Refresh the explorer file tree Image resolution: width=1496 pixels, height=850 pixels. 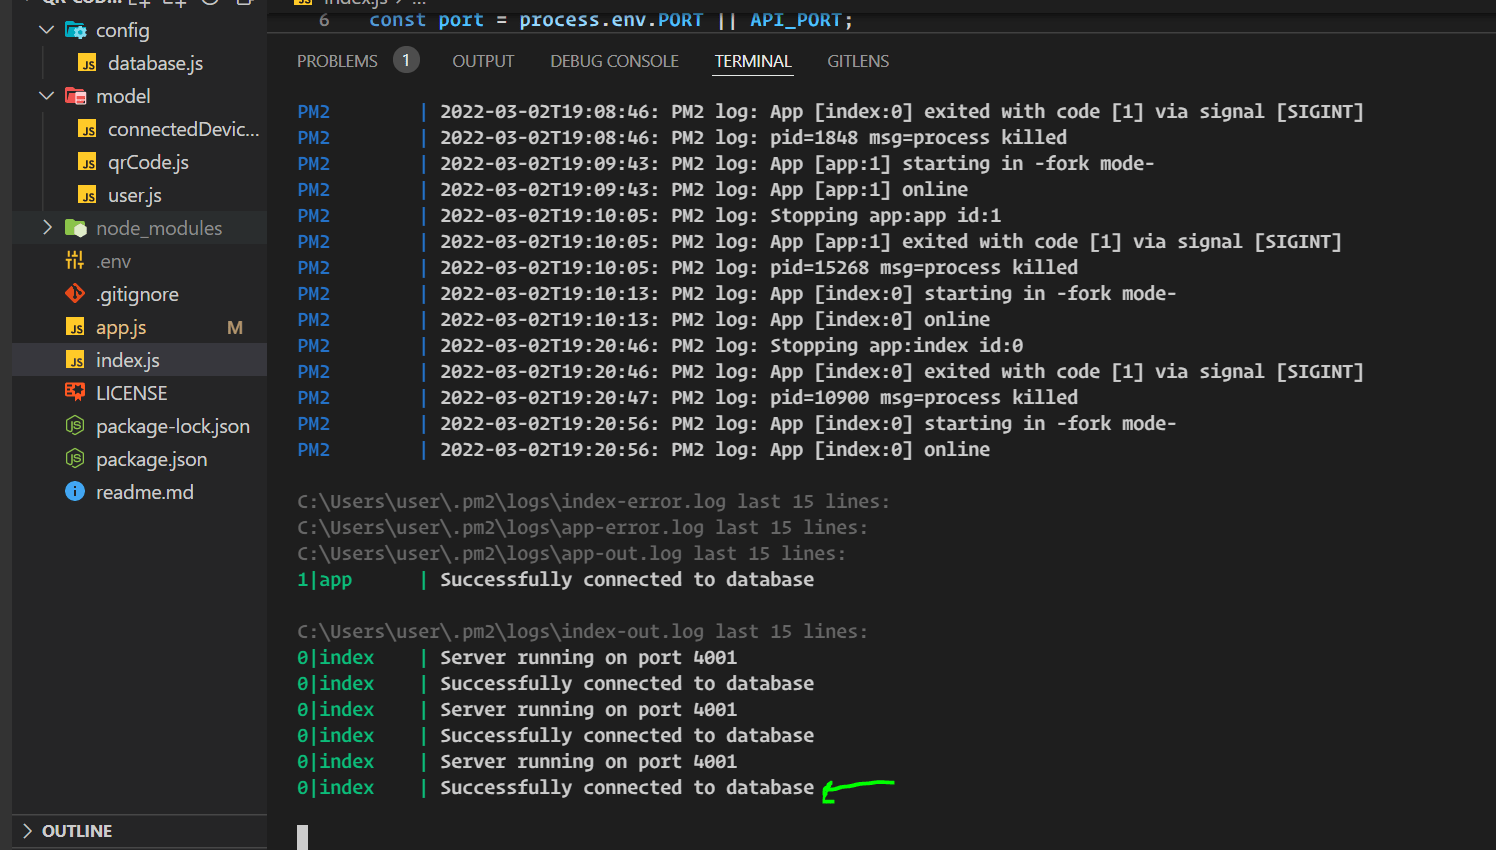pyautogui.click(x=210, y=5)
